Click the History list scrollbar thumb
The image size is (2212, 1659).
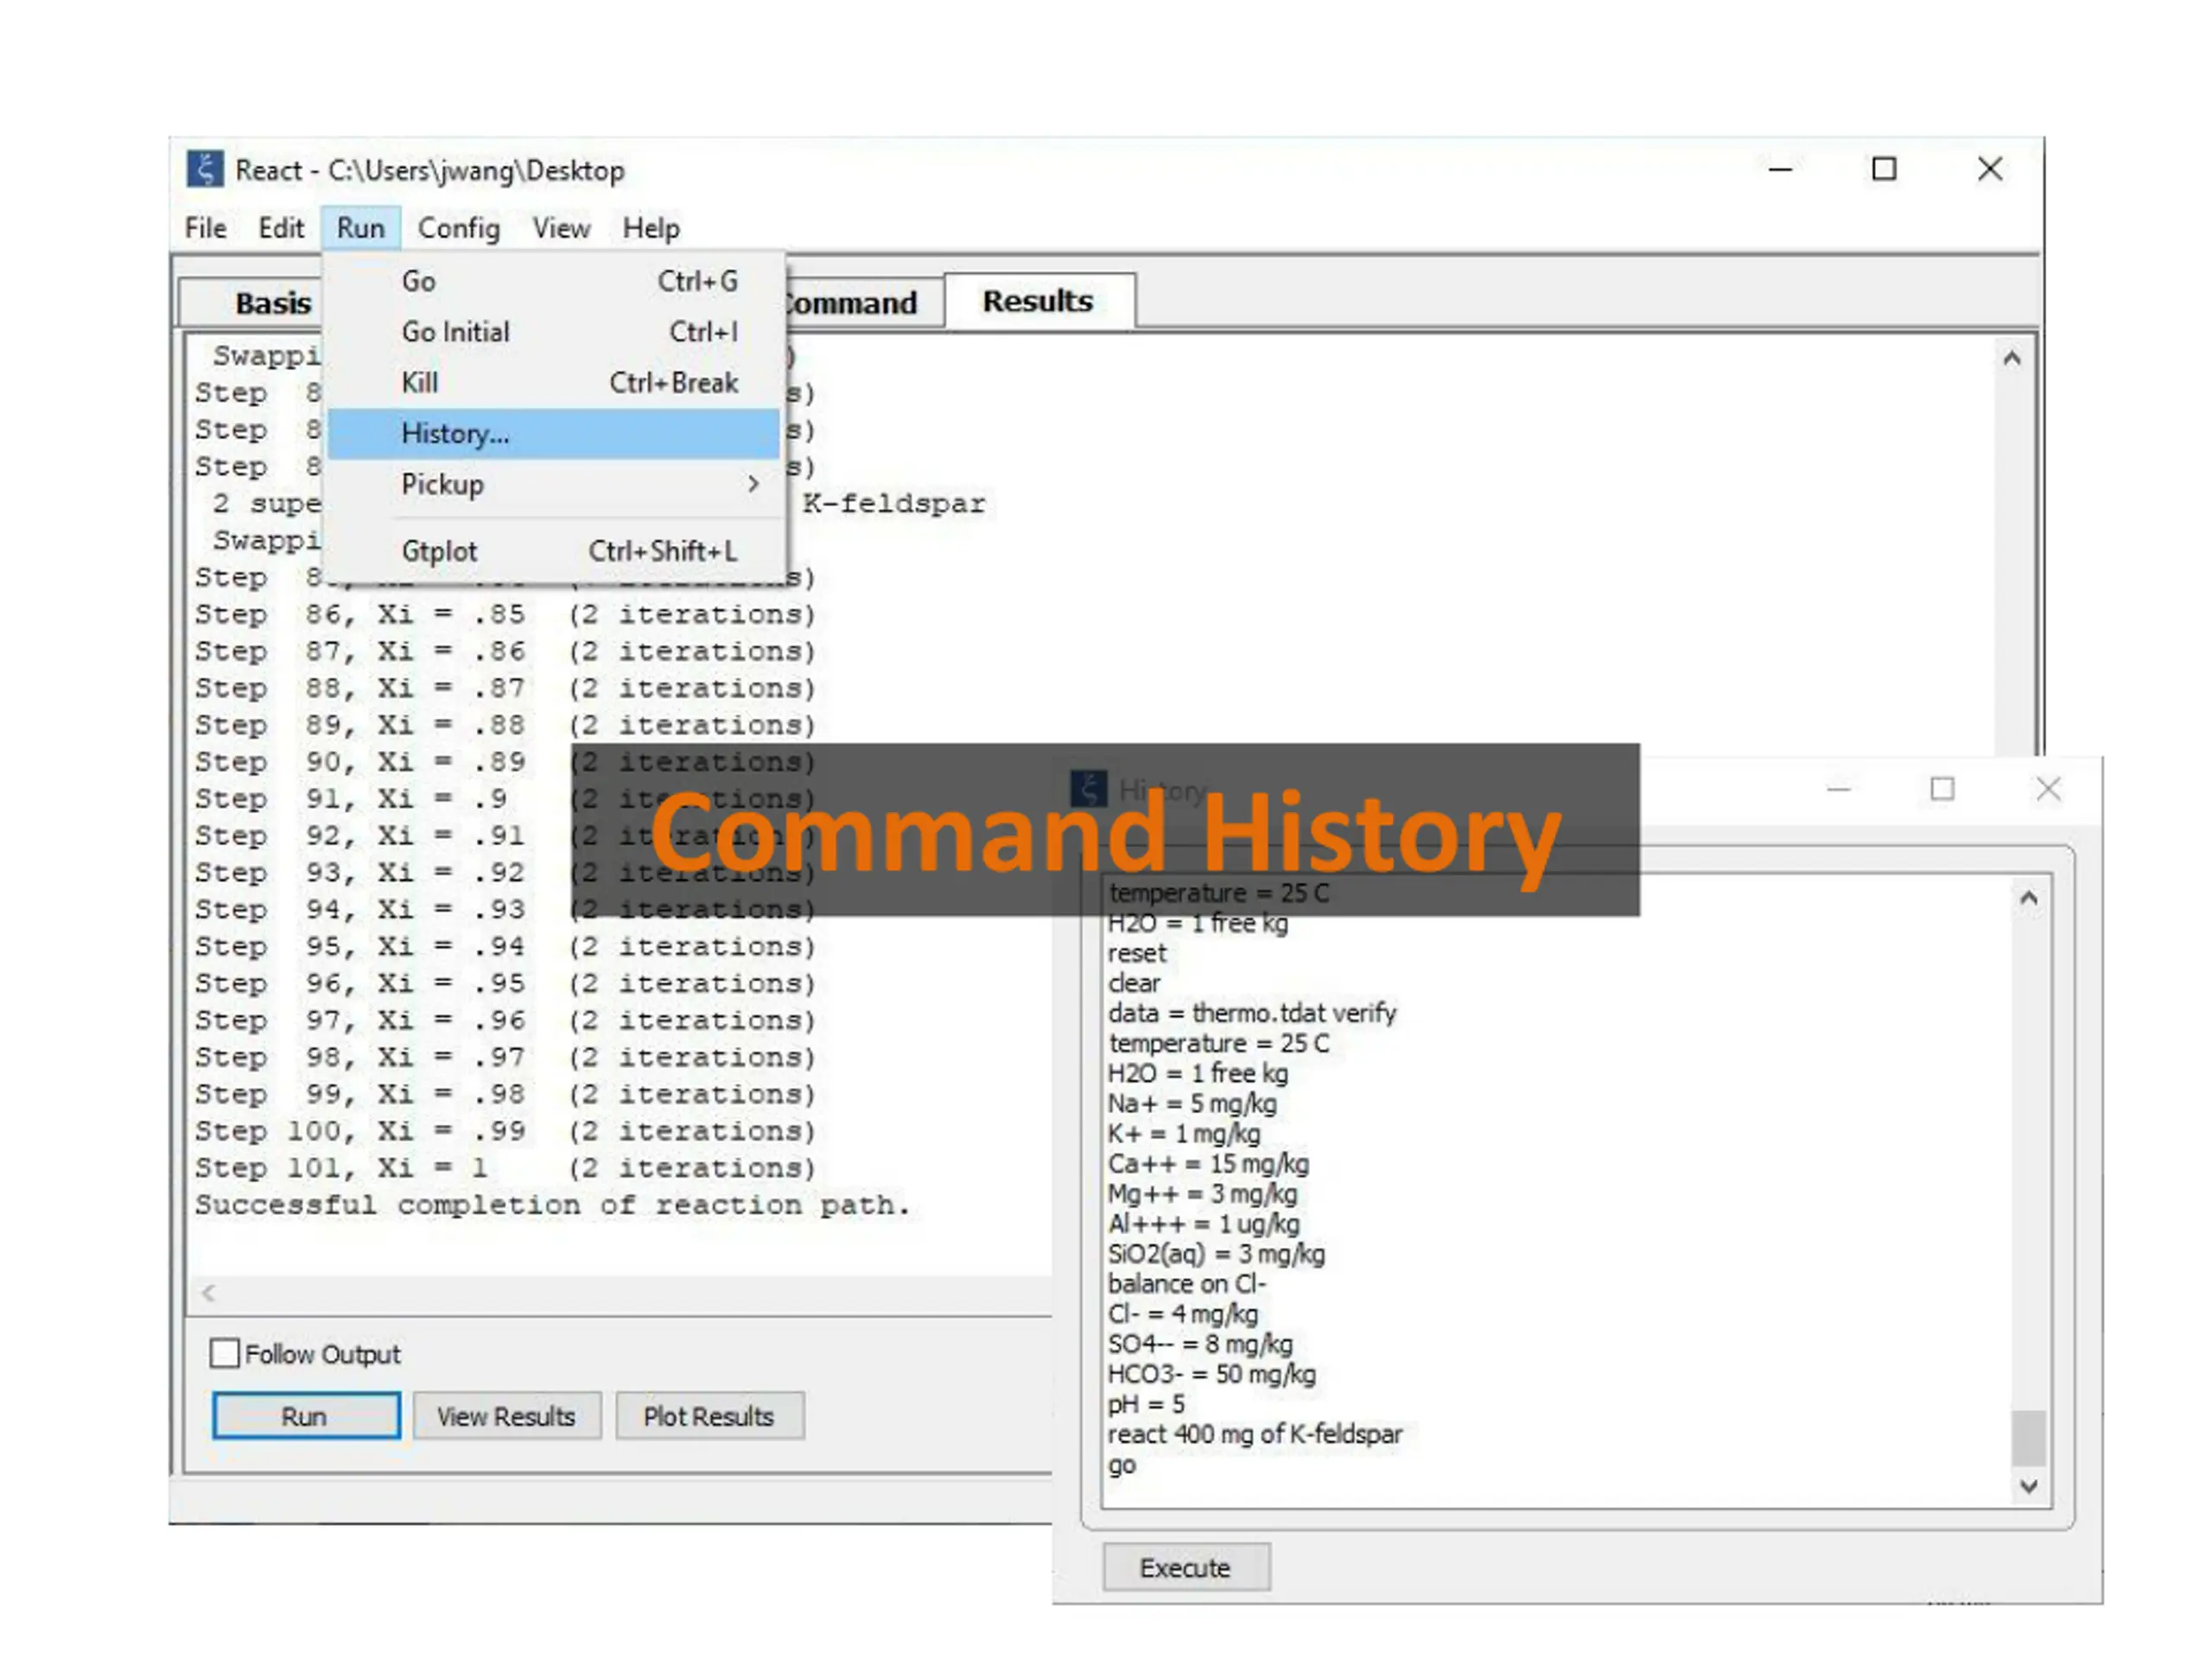[x=2028, y=1438]
